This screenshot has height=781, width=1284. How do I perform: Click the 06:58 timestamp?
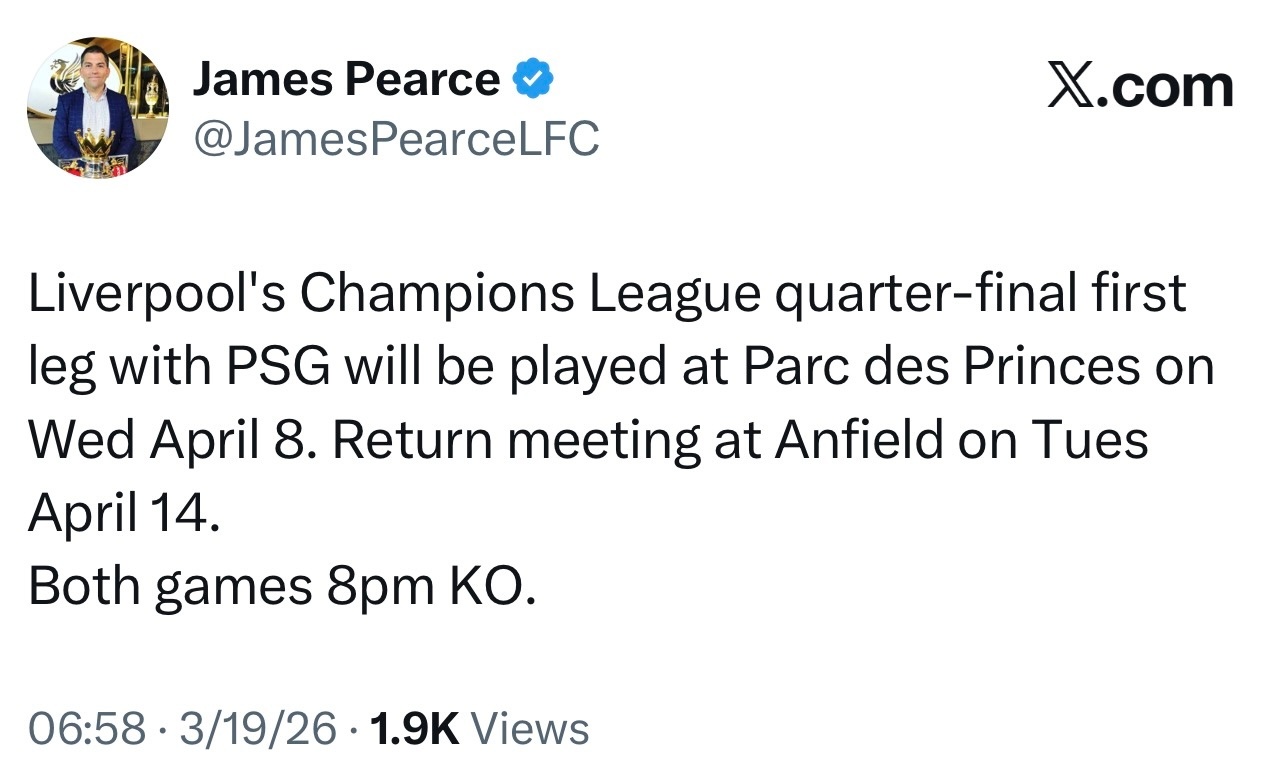coord(86,729)
